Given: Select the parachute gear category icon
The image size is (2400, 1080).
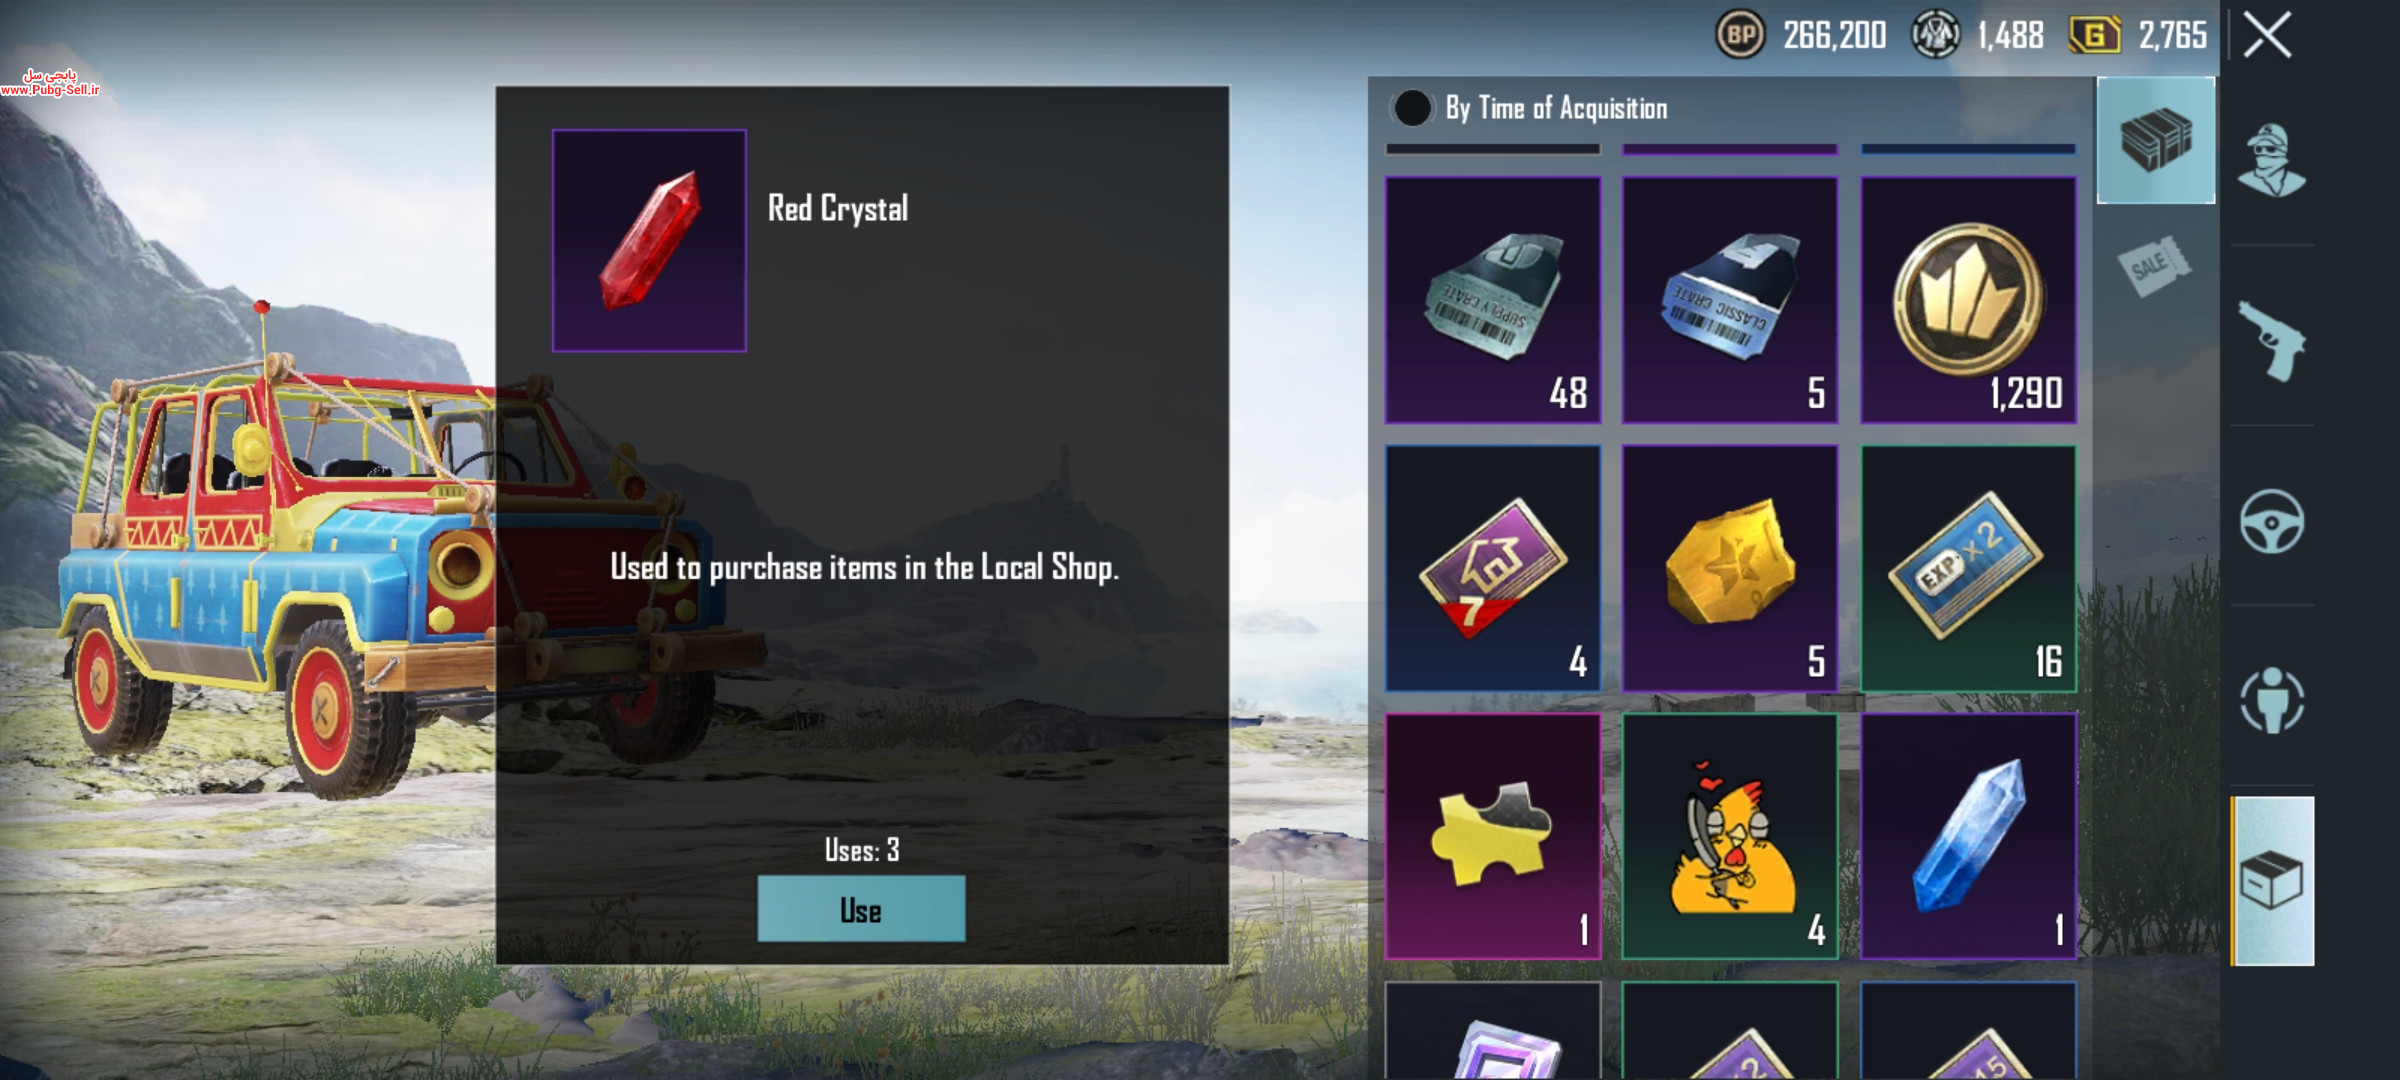Looking at the screenshot, I should click(x=2272, y=700).
